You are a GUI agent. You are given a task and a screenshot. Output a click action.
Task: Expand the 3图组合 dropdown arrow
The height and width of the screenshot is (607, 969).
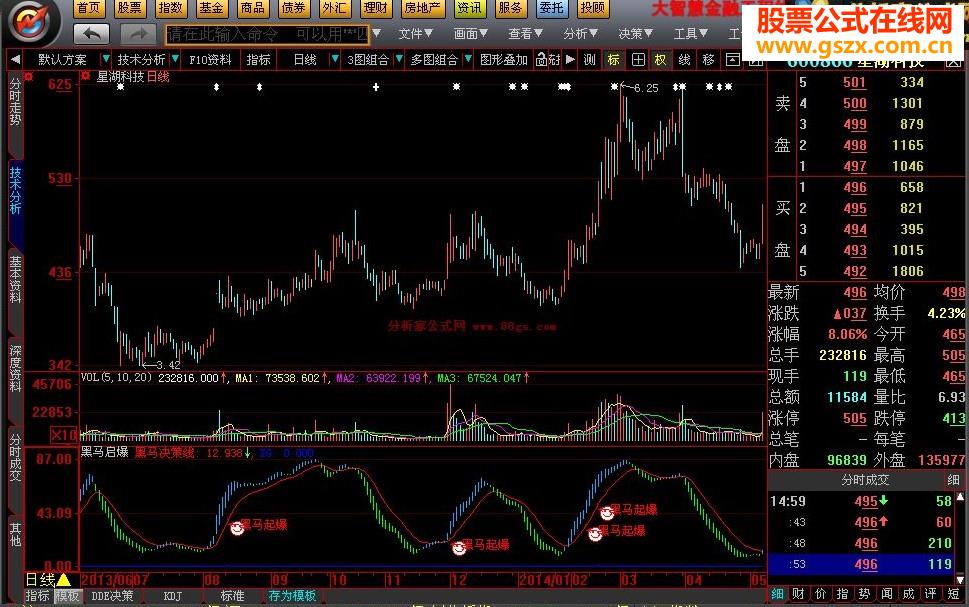point(399,59)
